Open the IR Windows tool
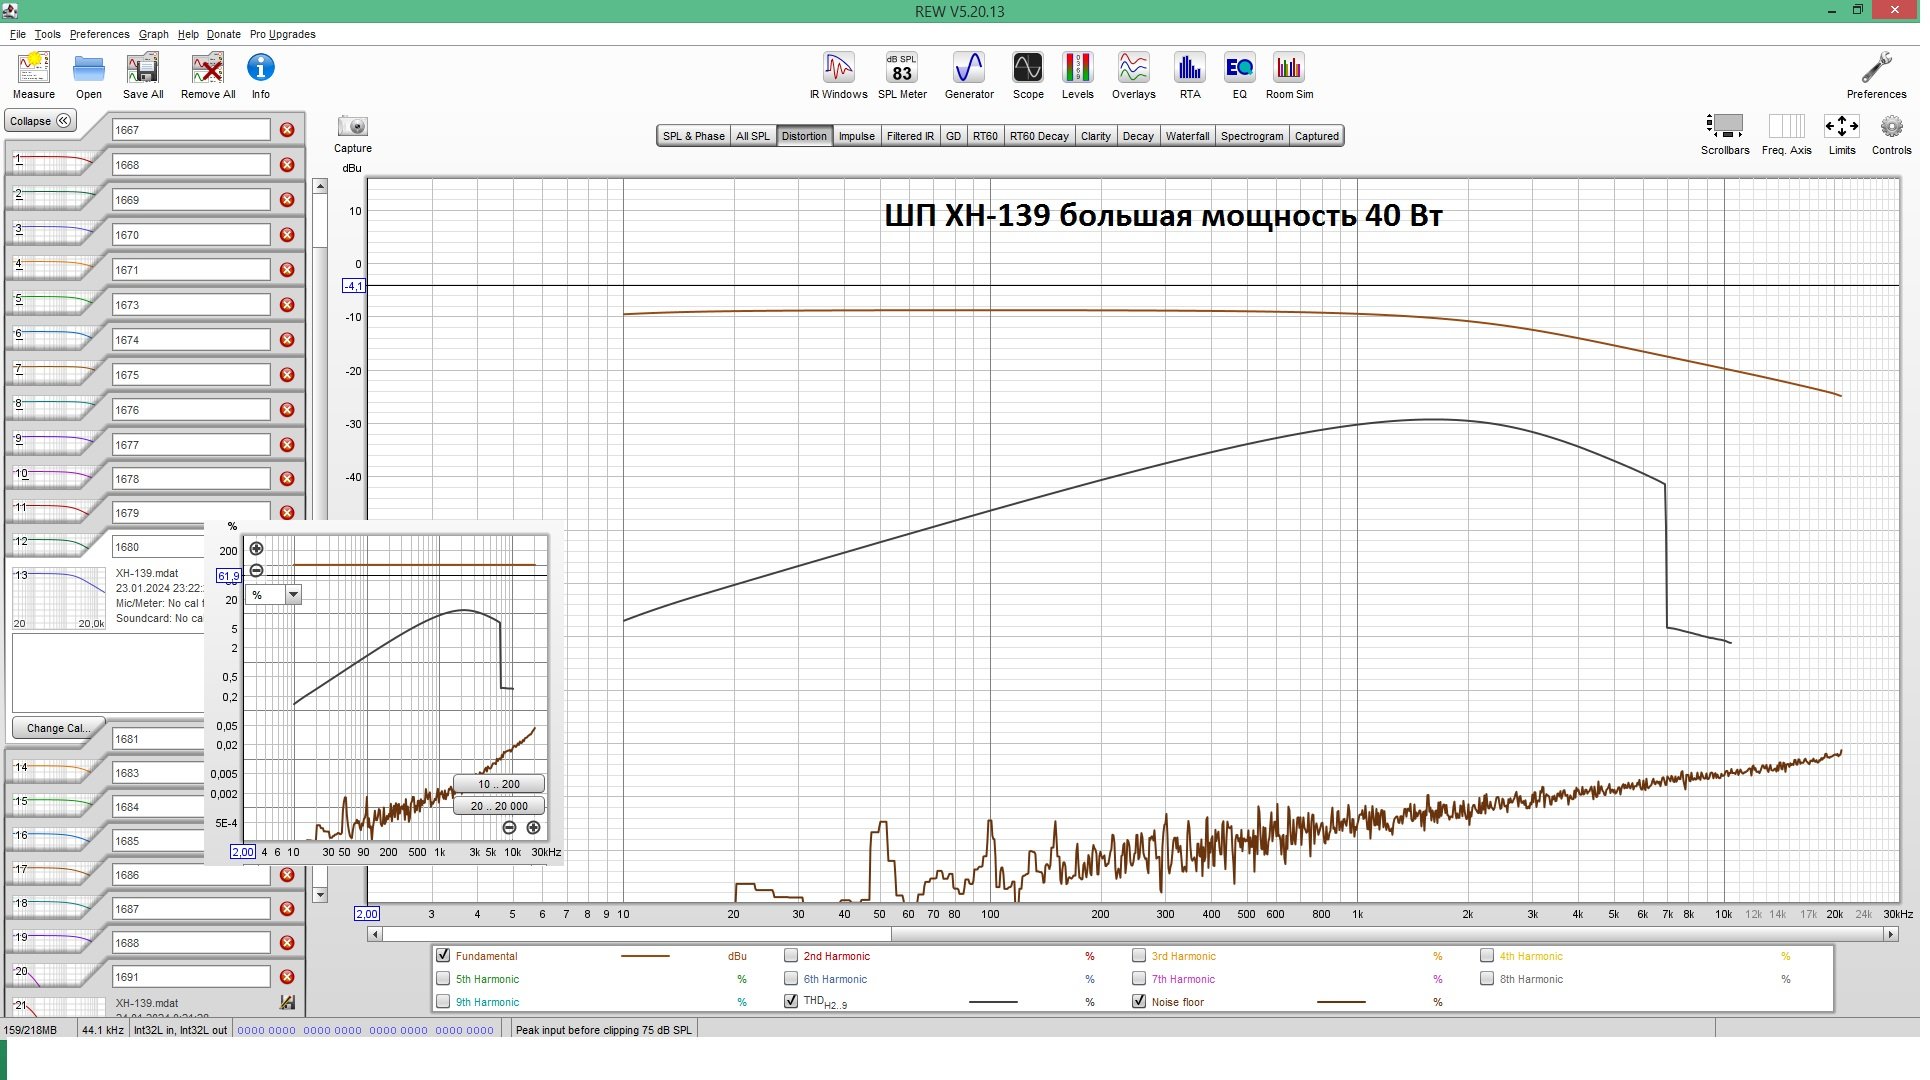Screen dimensions: 1930x1080 pos(838,76)
